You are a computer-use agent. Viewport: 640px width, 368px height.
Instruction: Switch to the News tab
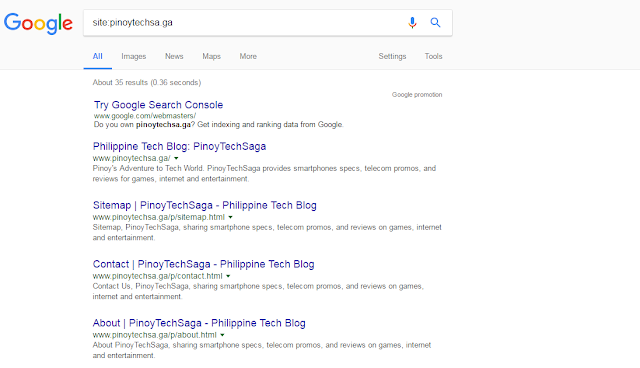tap(174, 56)
